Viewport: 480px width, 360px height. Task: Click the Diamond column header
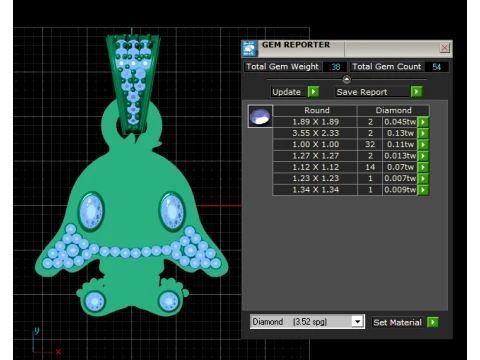(x=393, y=110)
